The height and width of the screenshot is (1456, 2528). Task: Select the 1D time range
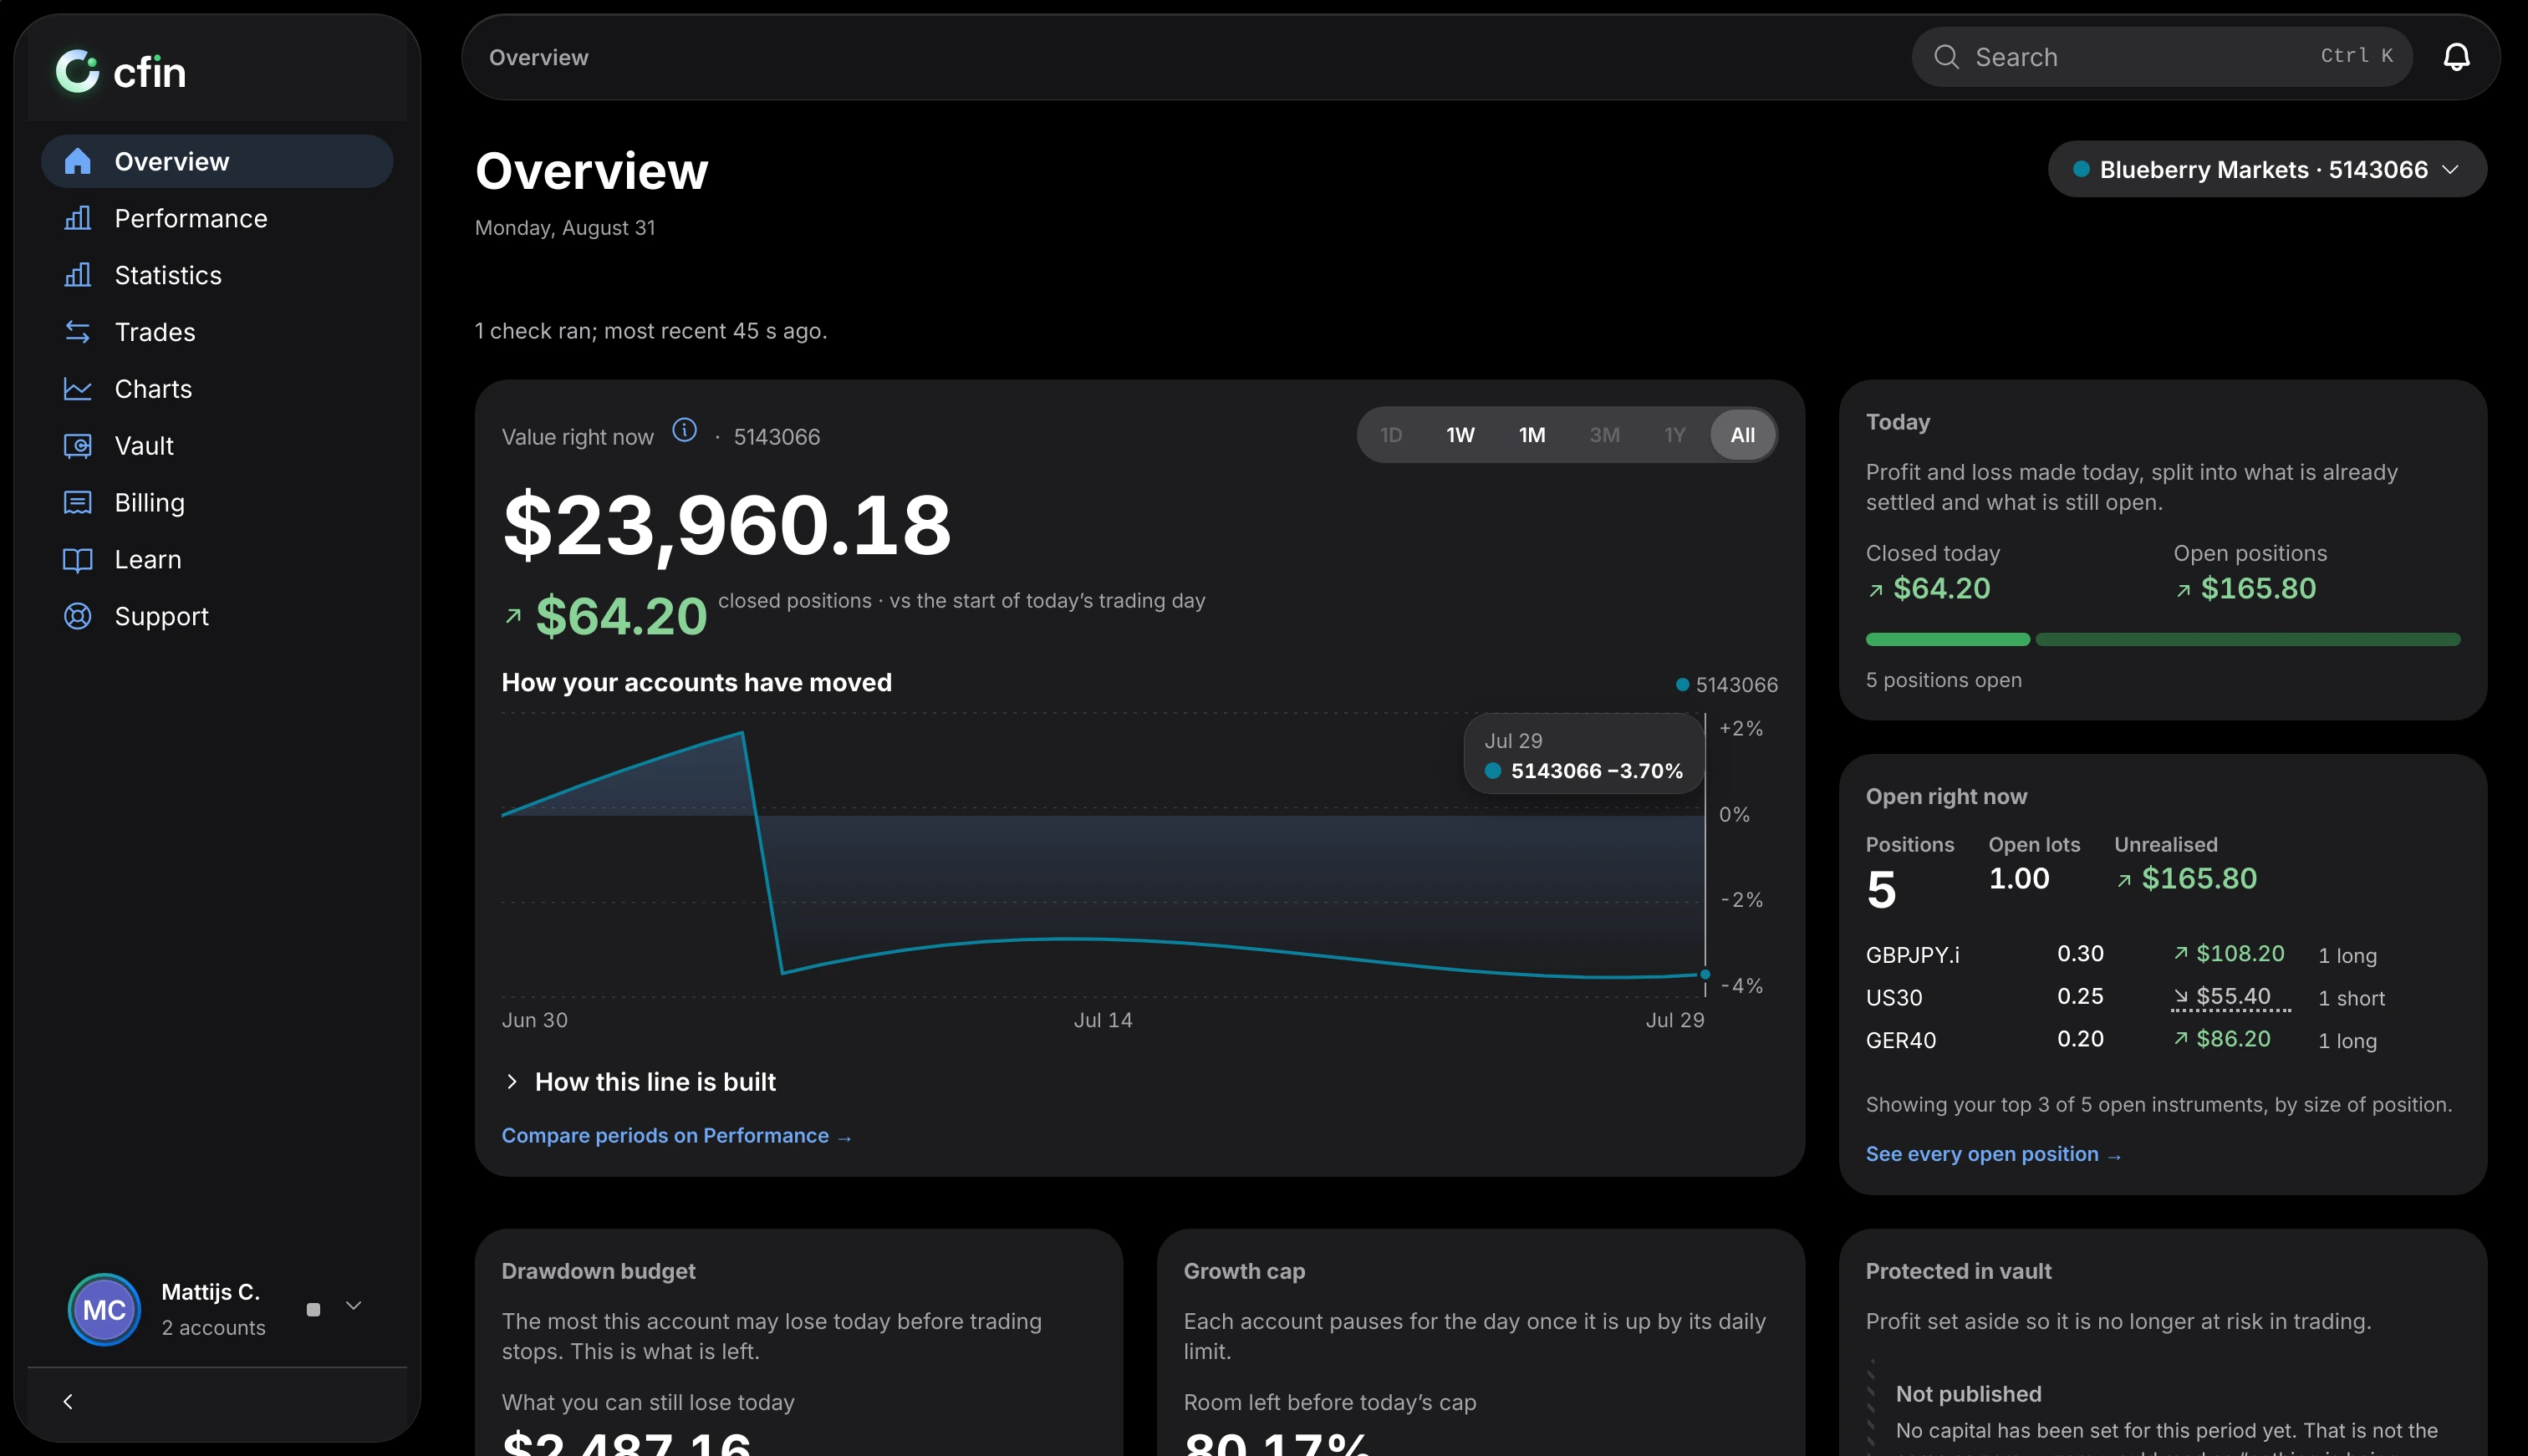coord(1391,435)
